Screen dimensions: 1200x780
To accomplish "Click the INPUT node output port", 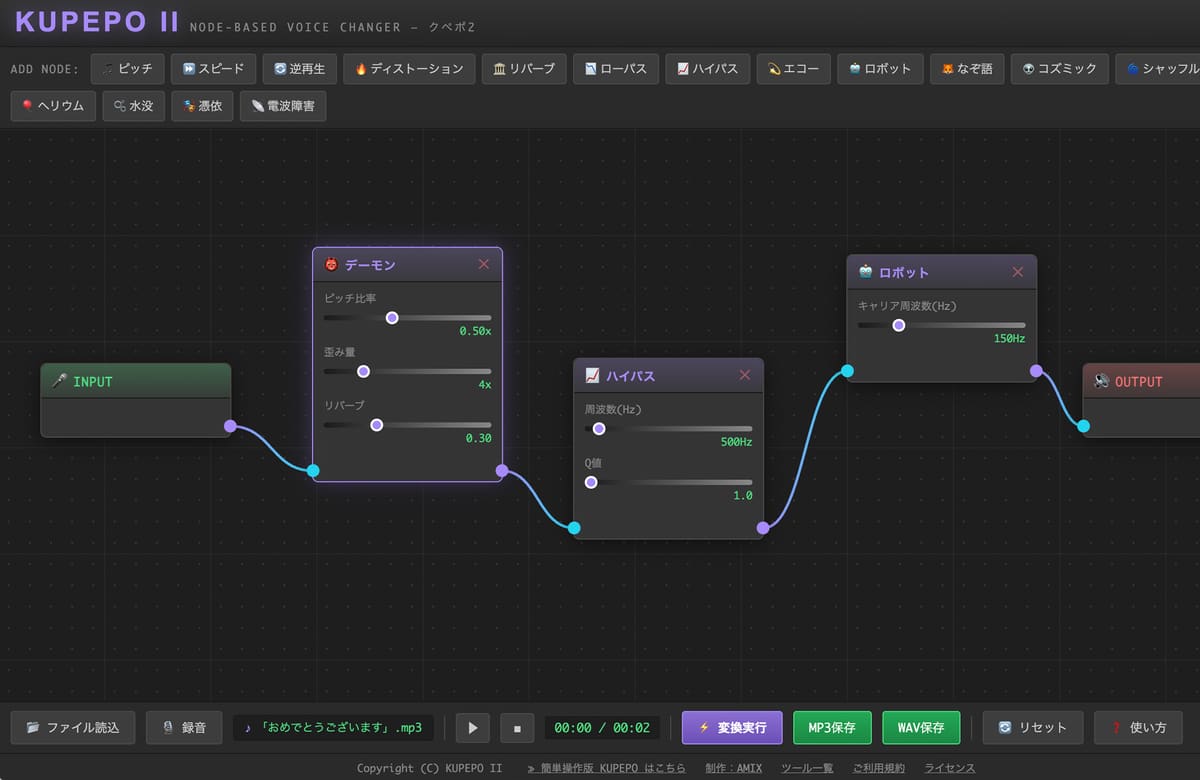I will point(230,426).
